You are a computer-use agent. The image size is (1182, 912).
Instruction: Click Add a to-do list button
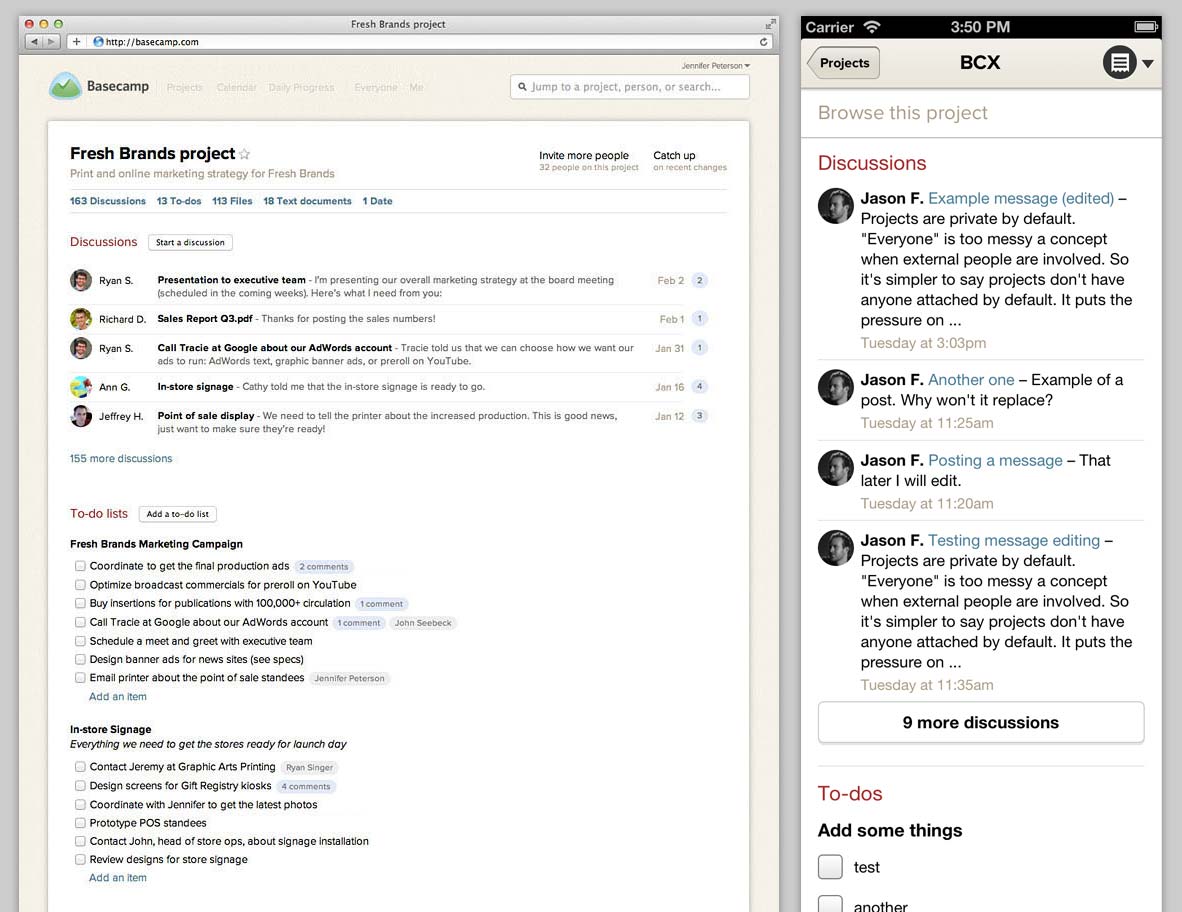click(x=178, y=514)
